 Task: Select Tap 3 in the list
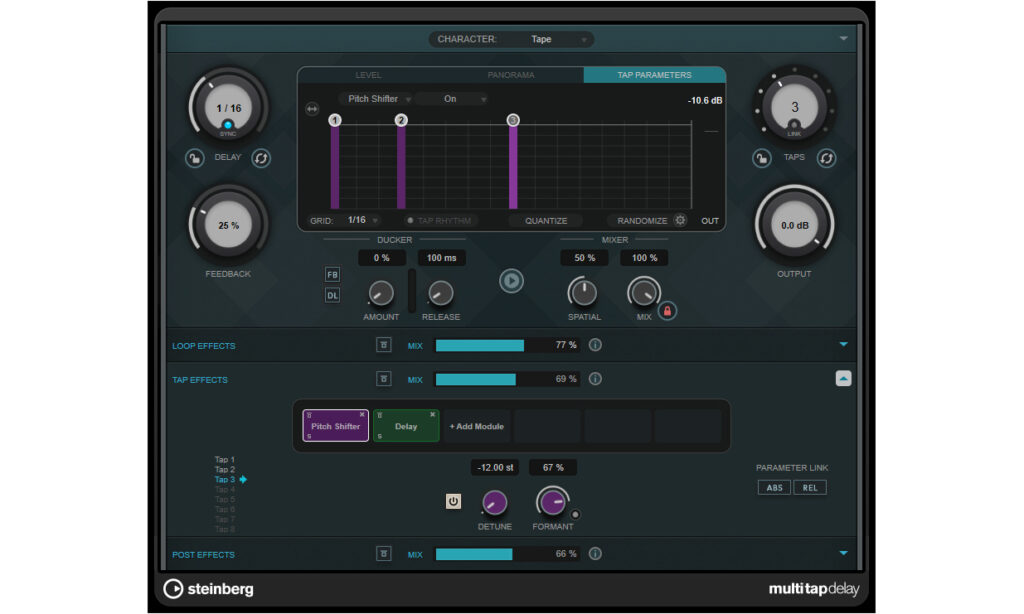(x=225, y=479)
